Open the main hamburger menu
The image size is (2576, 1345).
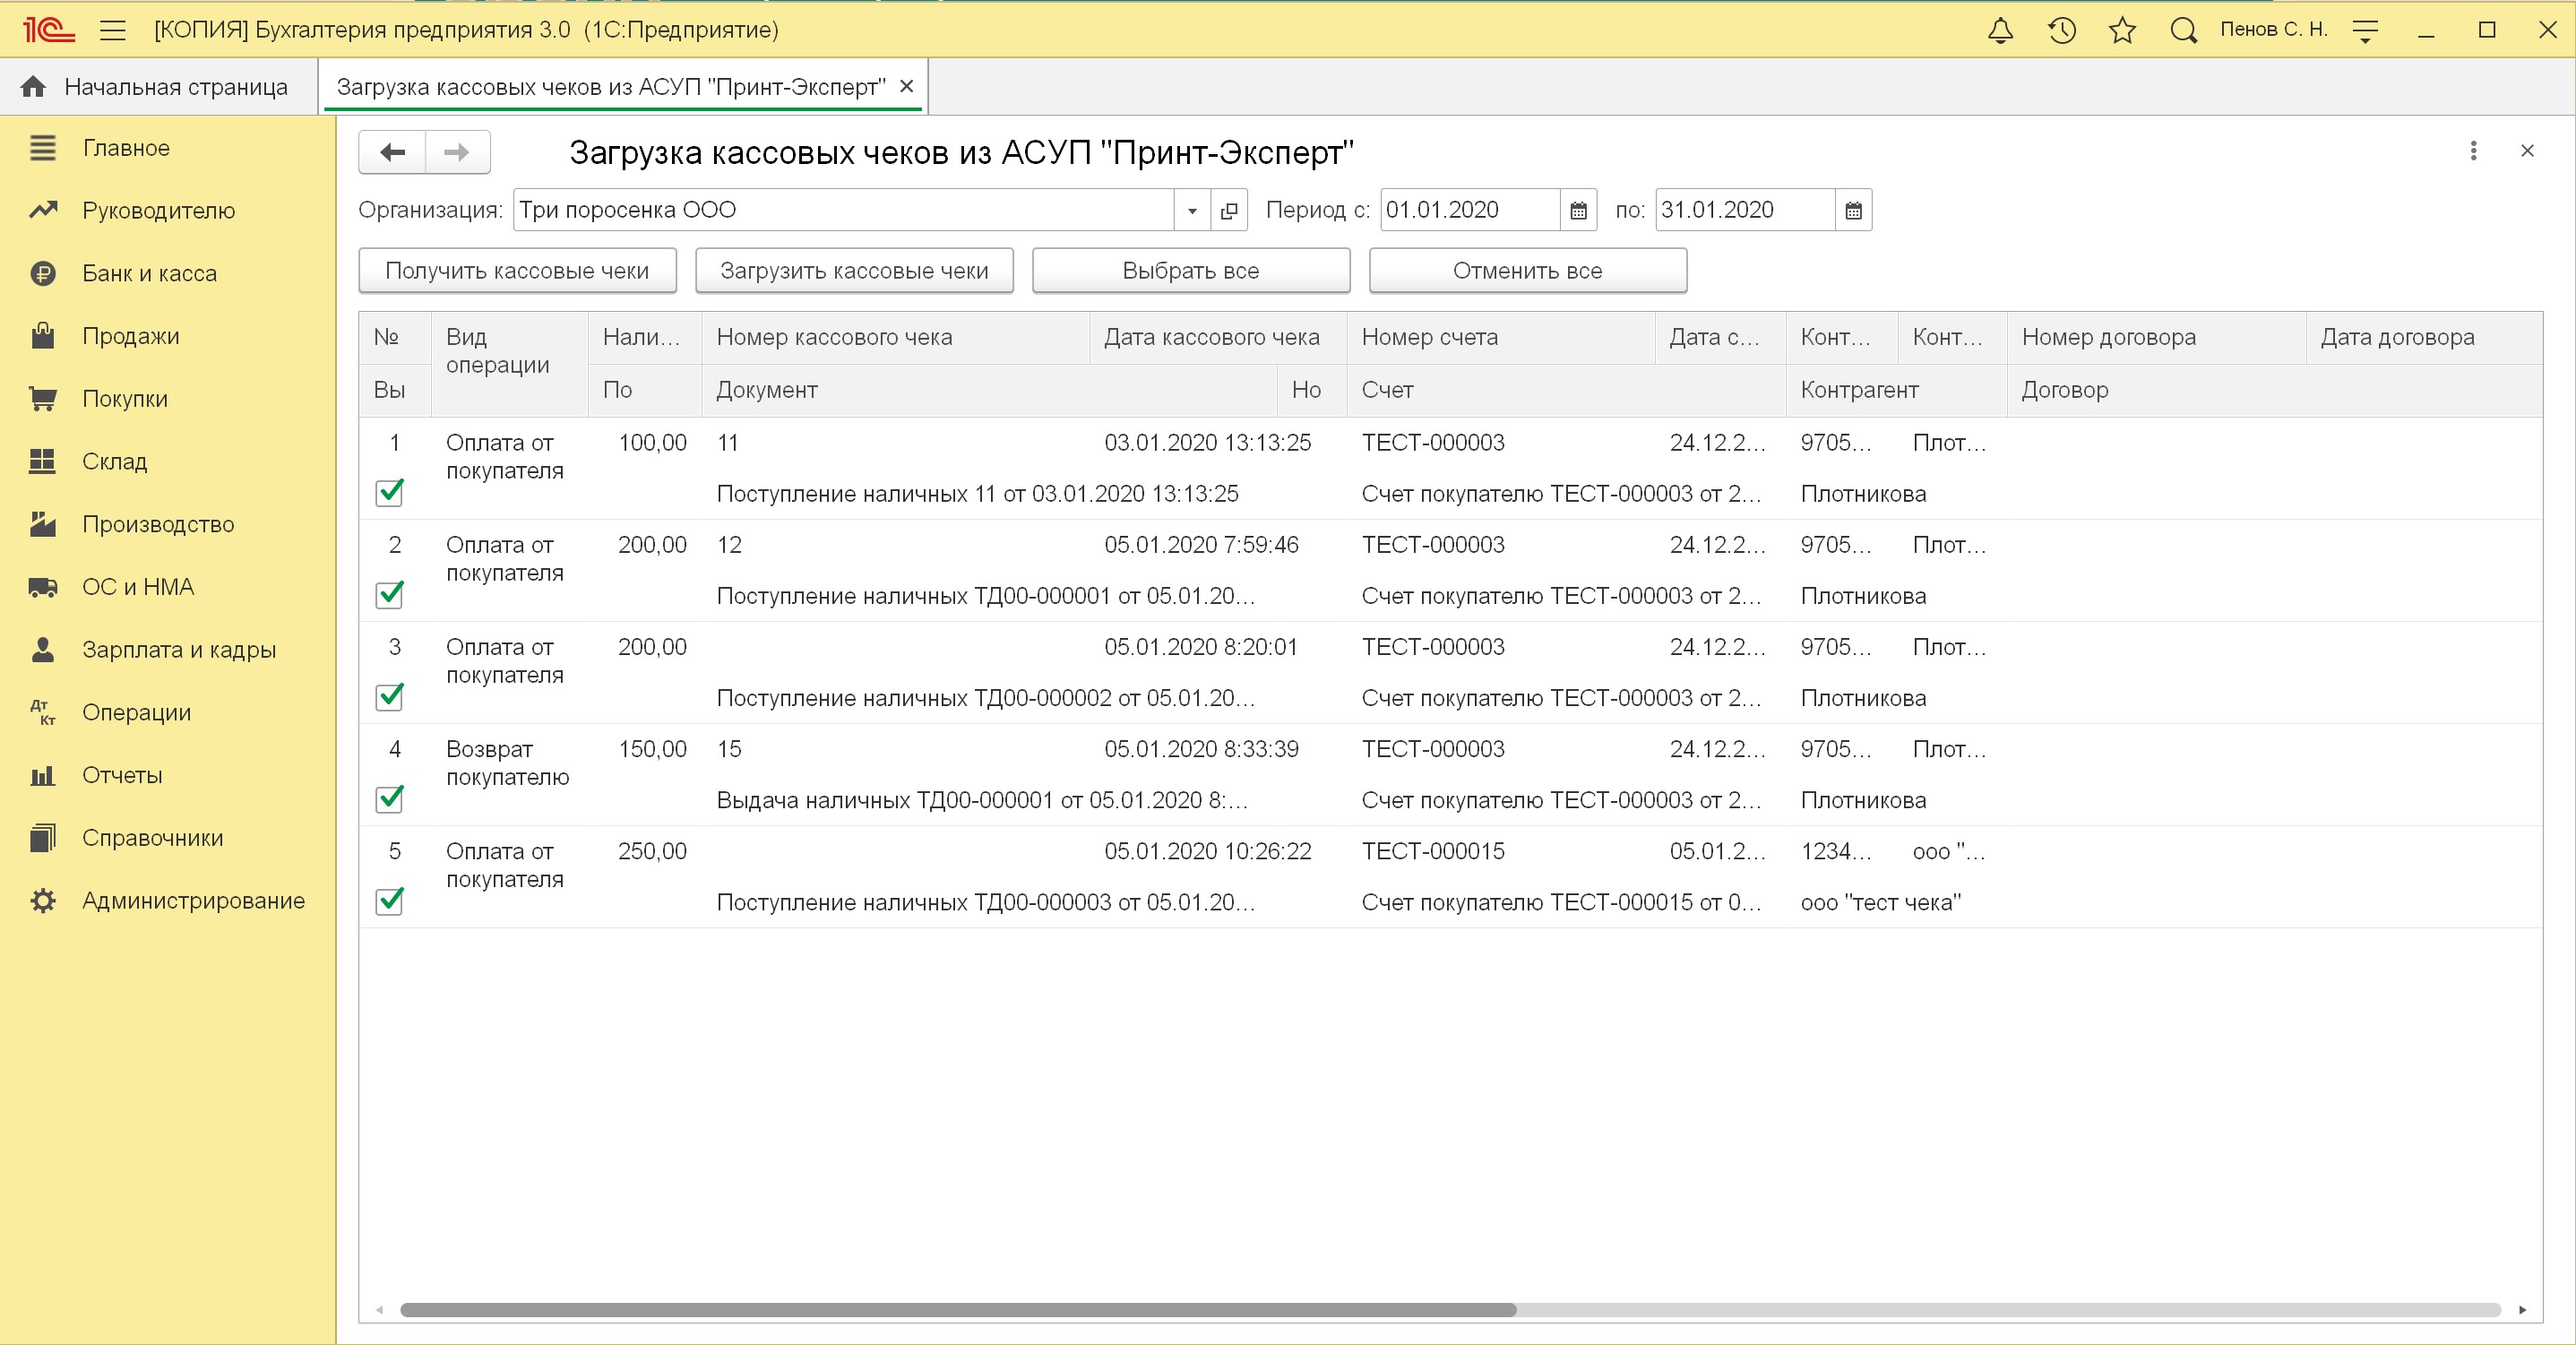click(113, 30)
